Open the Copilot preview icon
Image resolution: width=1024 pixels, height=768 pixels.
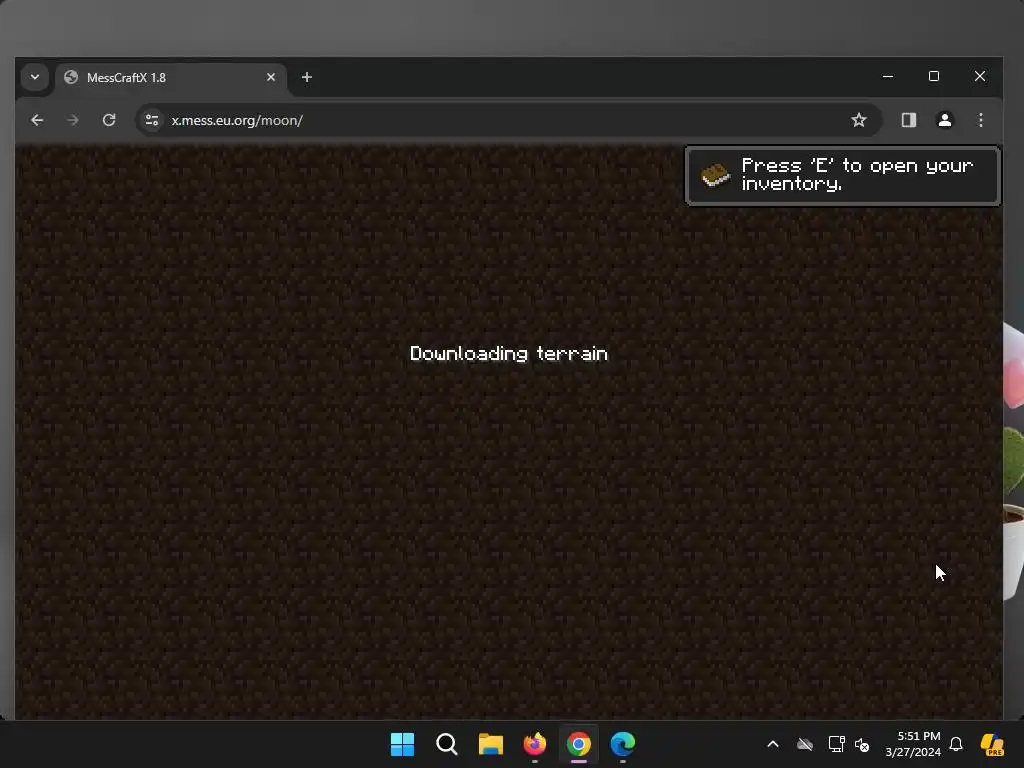(x=992, y=744)
